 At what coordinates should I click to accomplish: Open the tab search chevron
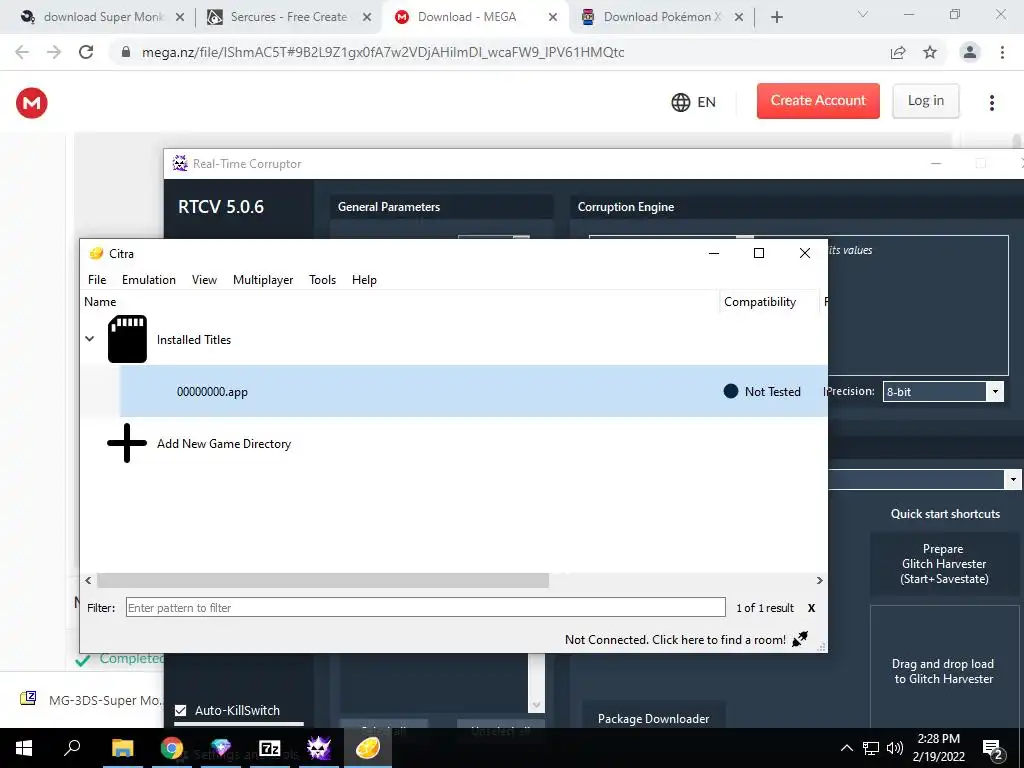[x=863, y=14]
